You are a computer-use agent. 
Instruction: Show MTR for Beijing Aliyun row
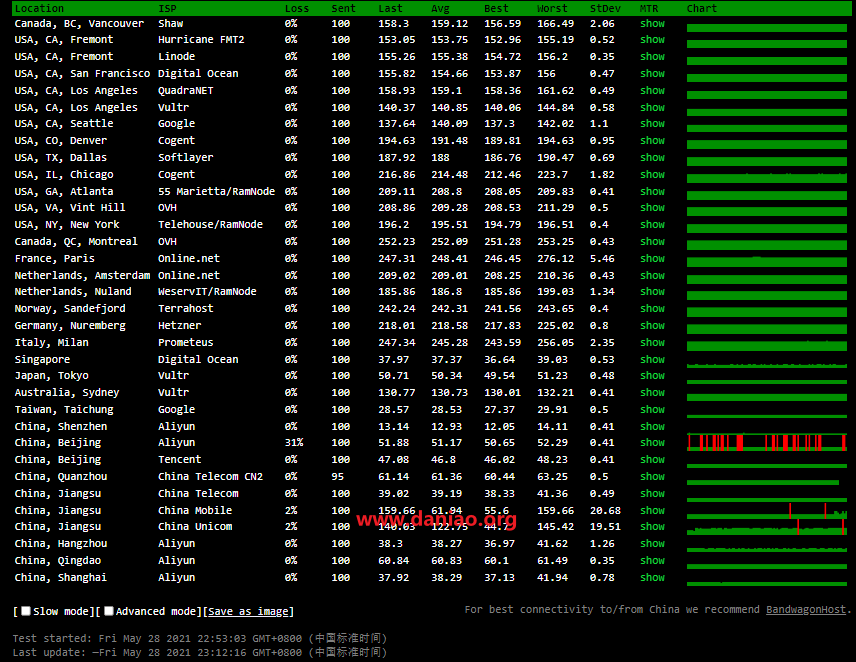(x=652, y=443)
